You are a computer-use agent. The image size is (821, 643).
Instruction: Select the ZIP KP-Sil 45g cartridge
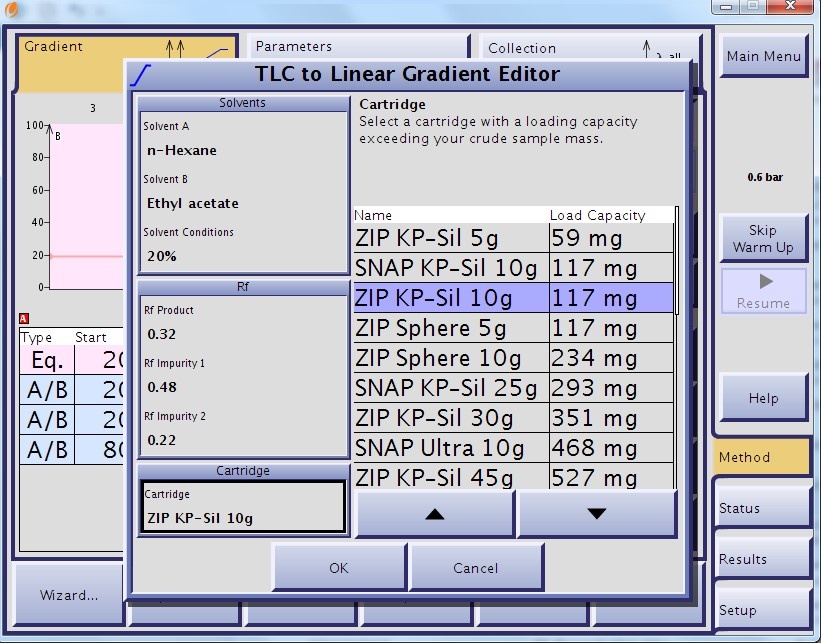pyautogui.click(x=513, y=476)
